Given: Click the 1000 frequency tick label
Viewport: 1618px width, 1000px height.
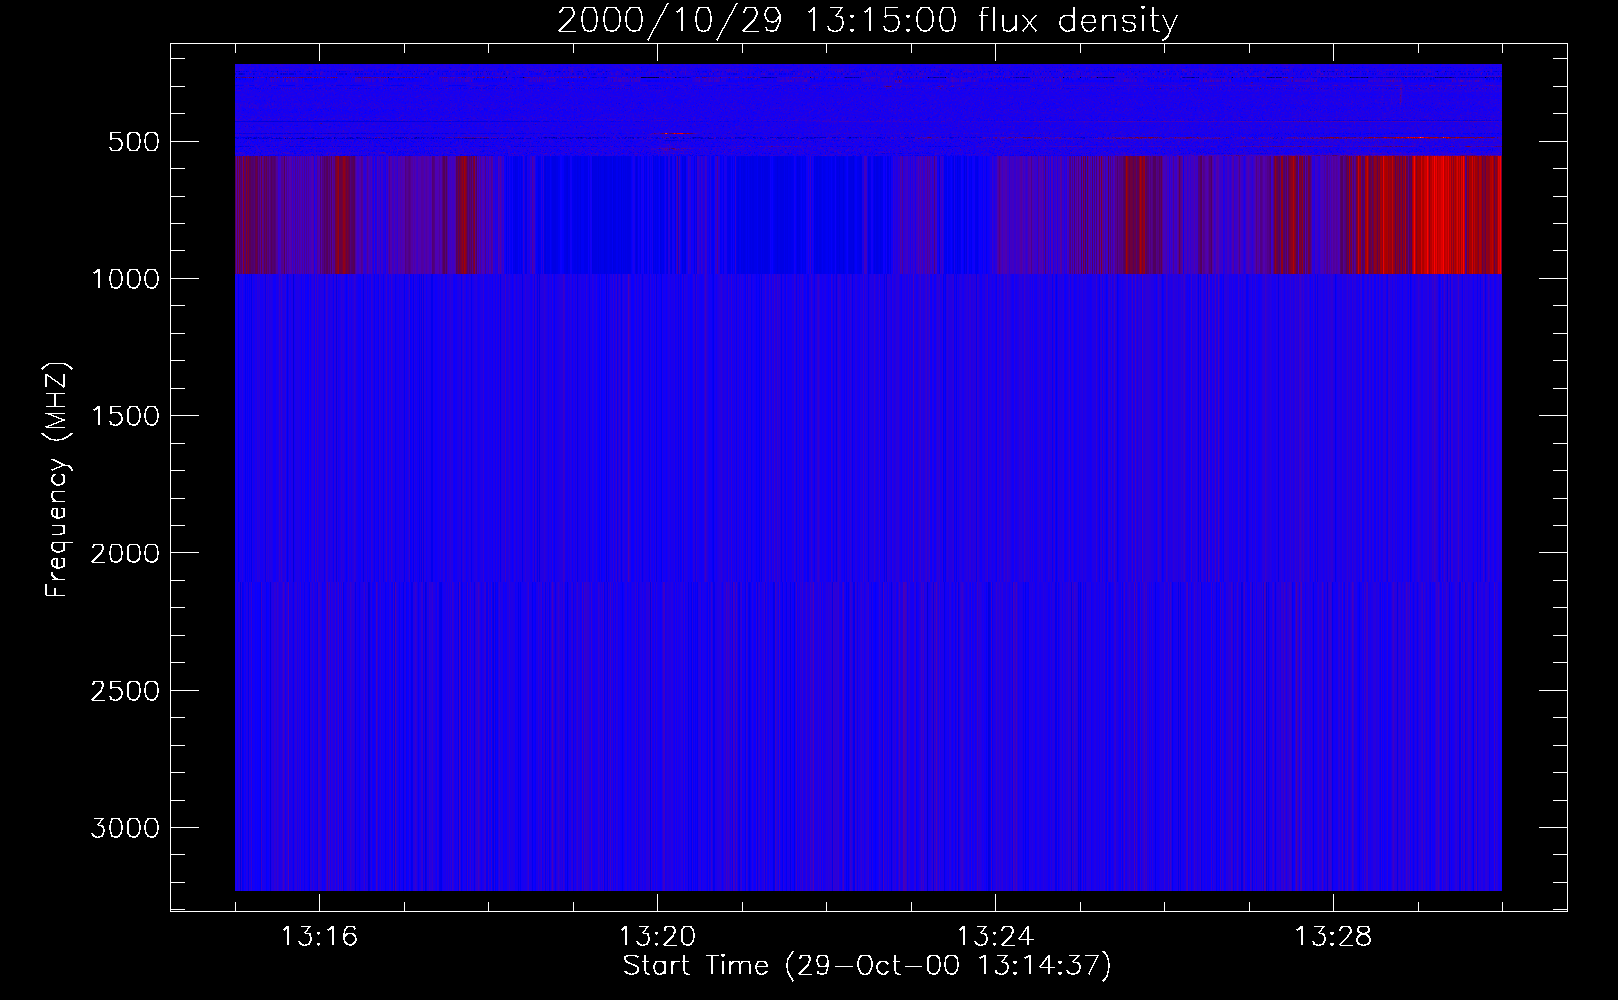Looking at the screenshot, I should [x=125, y=279].
